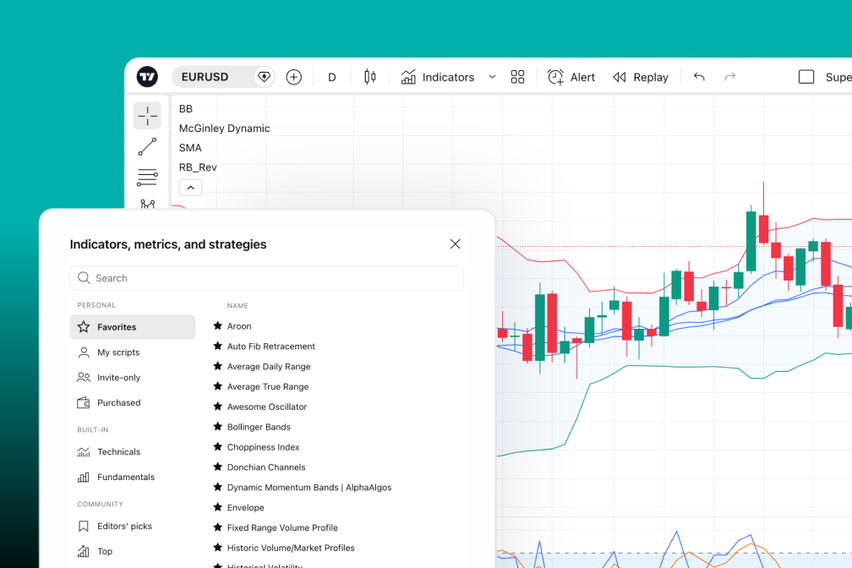Add the Aroon indicator
Viewport: 852px width, 568px height.
239,326
